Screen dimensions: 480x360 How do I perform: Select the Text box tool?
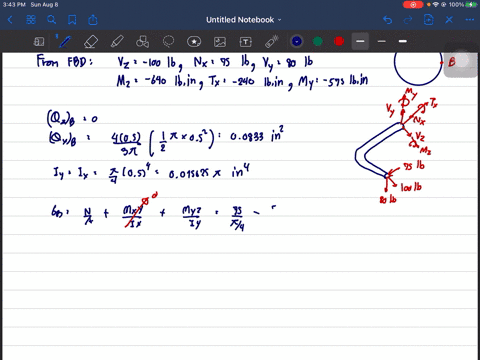pyautogui.click(x=246, y=42)
